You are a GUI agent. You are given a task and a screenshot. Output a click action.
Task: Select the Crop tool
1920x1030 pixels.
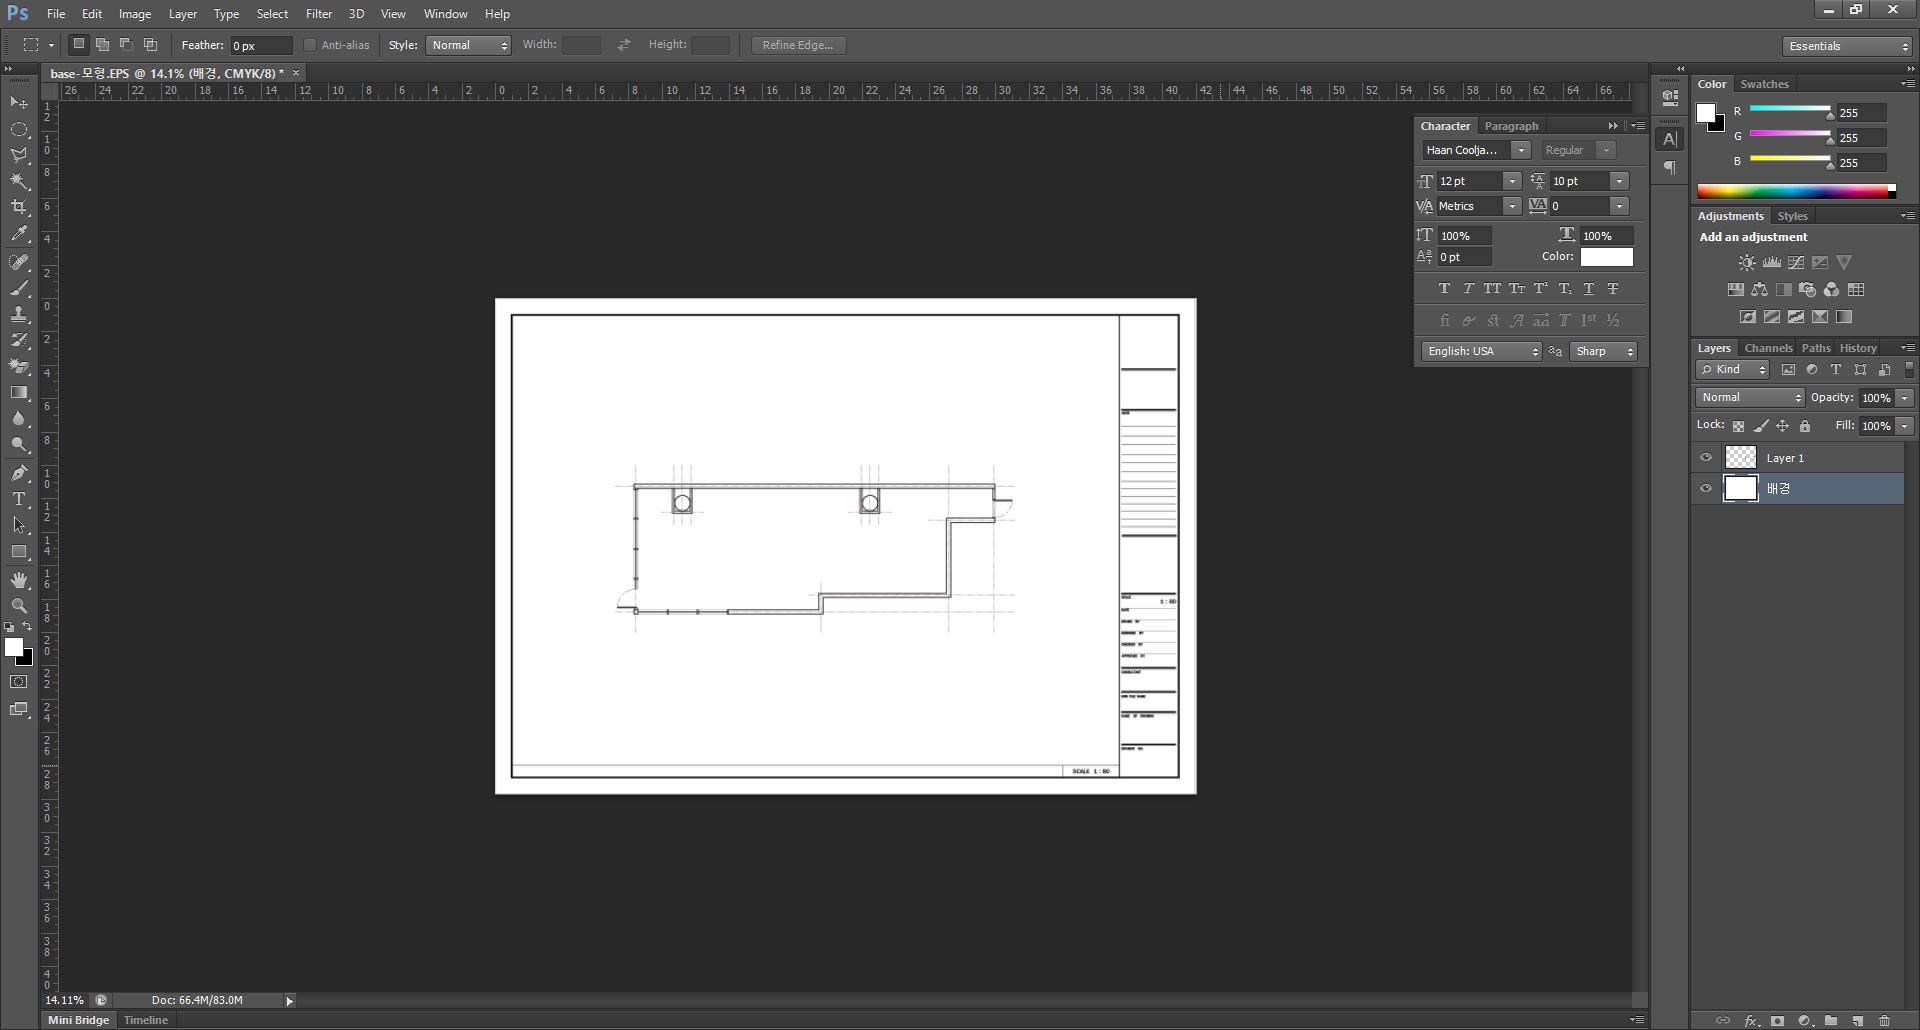coord(19,207)
